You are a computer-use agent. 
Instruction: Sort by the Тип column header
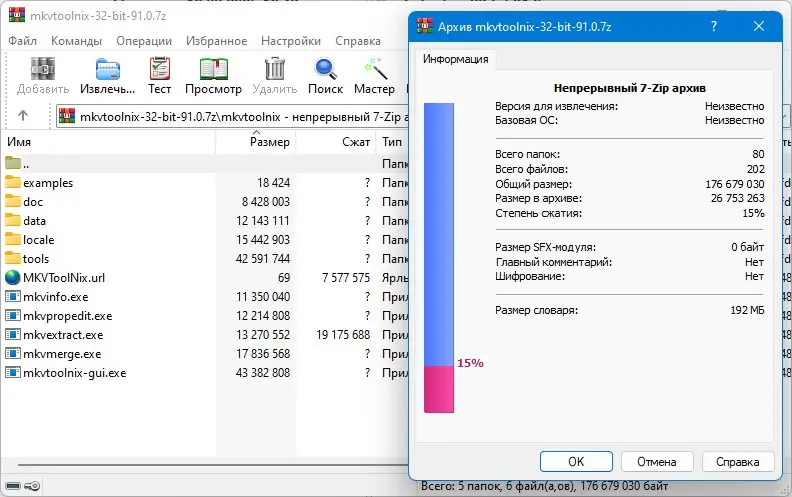coord(392,142)
